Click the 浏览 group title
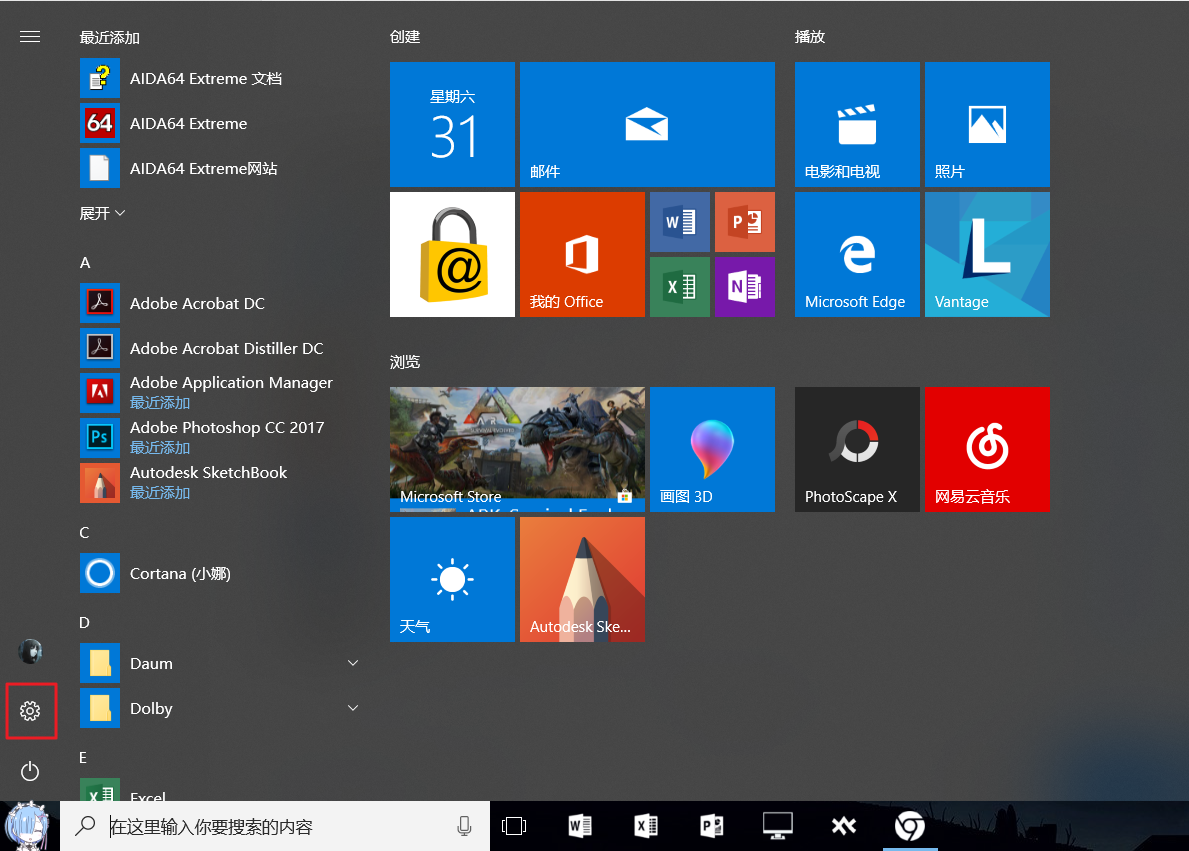The height and width of the screenshot is (851, 1189). click(x=405, y=362)
